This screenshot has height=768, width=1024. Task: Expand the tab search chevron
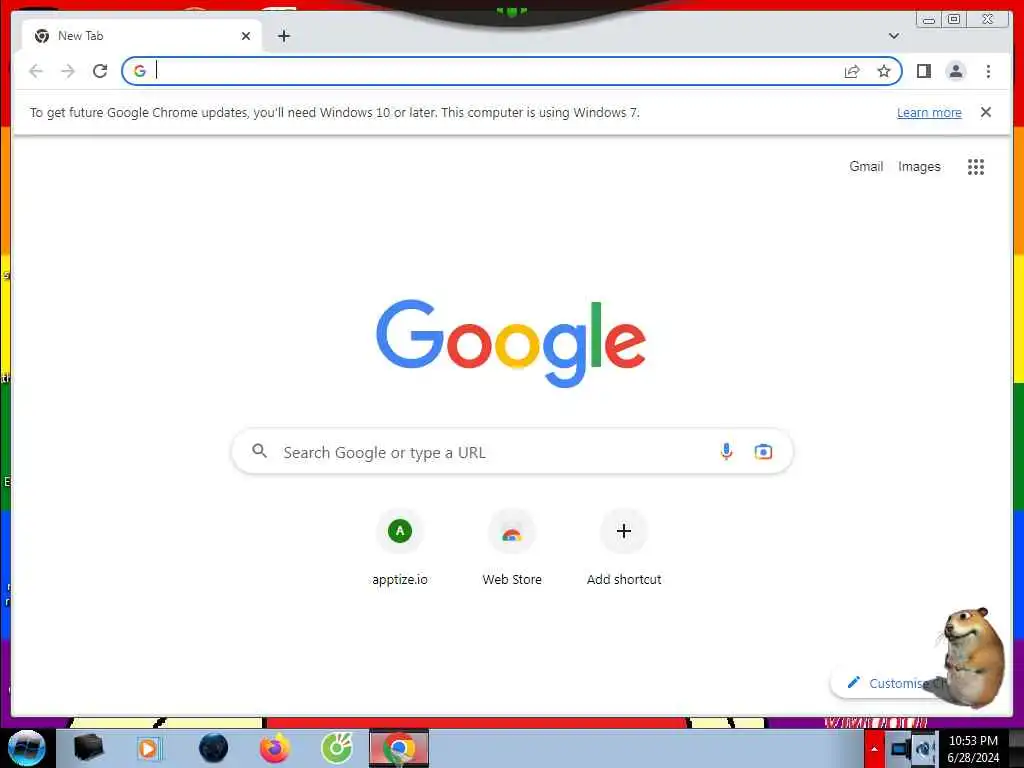click(x=893, y=36)
